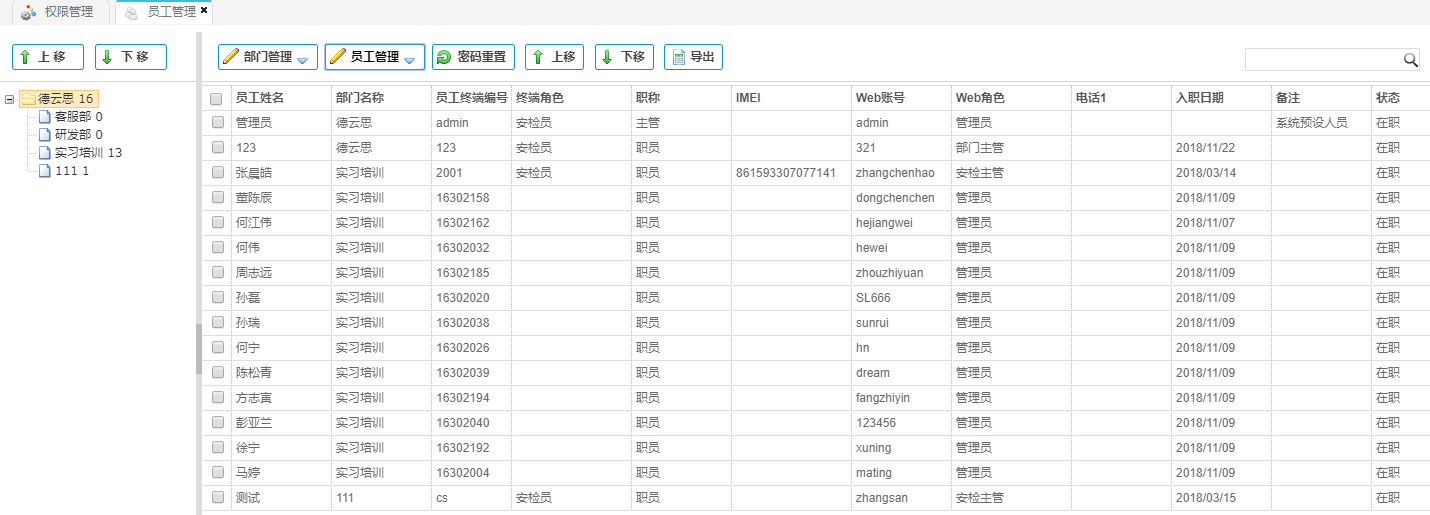Screen dimensions: 1430x515
Task: Close the 员工管理 tab
Action: coord(204,11)
